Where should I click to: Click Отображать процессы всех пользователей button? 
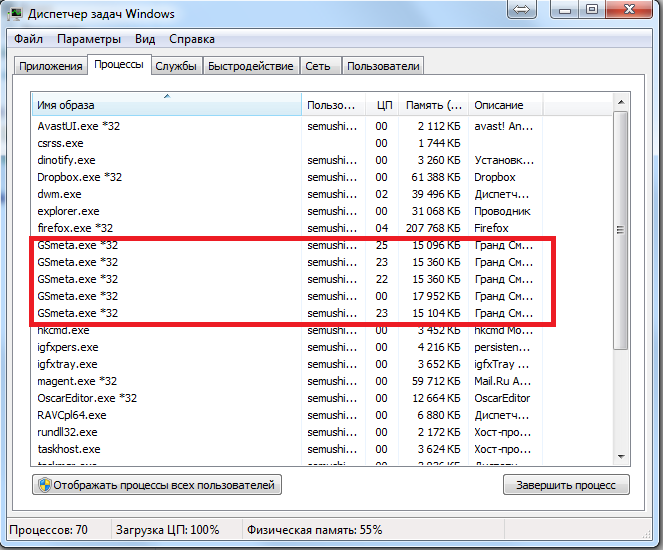click(157, 485)
